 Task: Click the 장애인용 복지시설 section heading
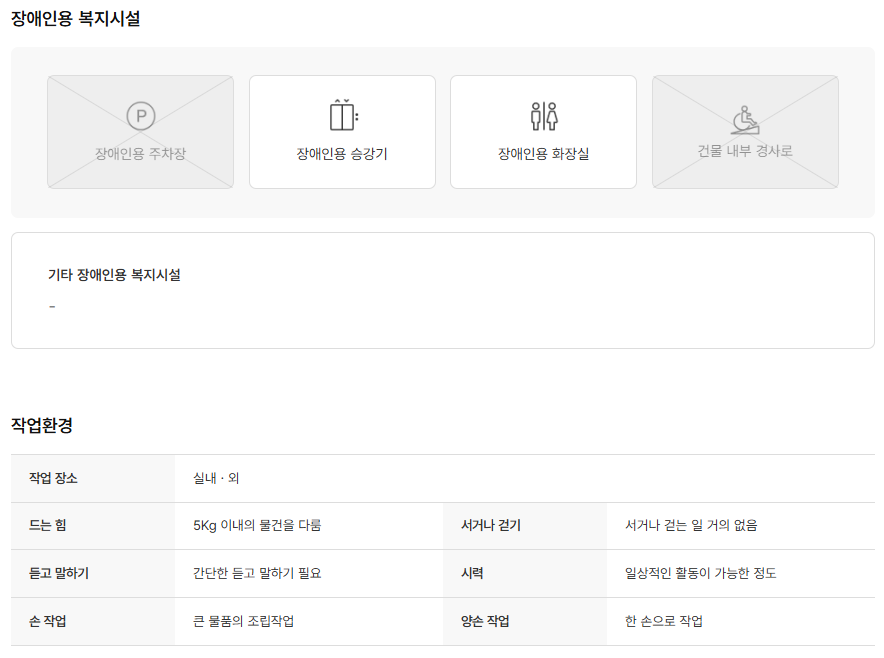[76, 19]
